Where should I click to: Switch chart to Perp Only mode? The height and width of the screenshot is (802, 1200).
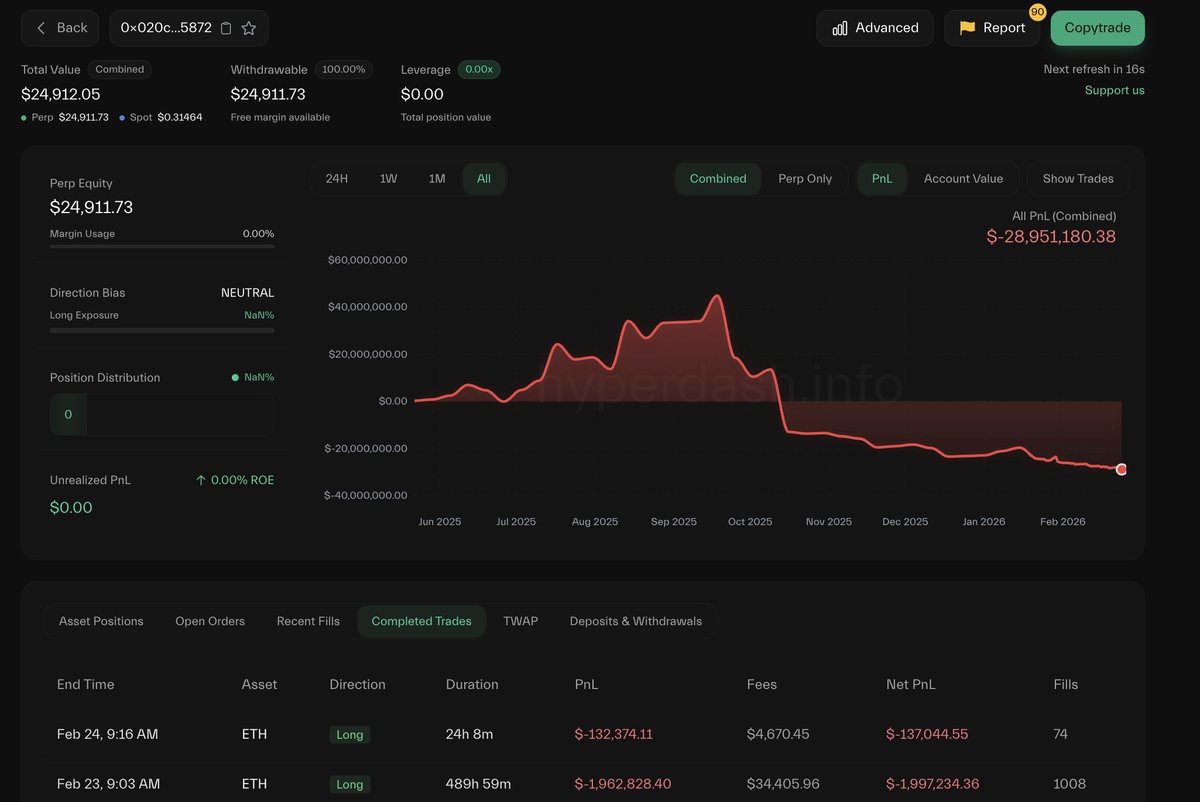805,179
